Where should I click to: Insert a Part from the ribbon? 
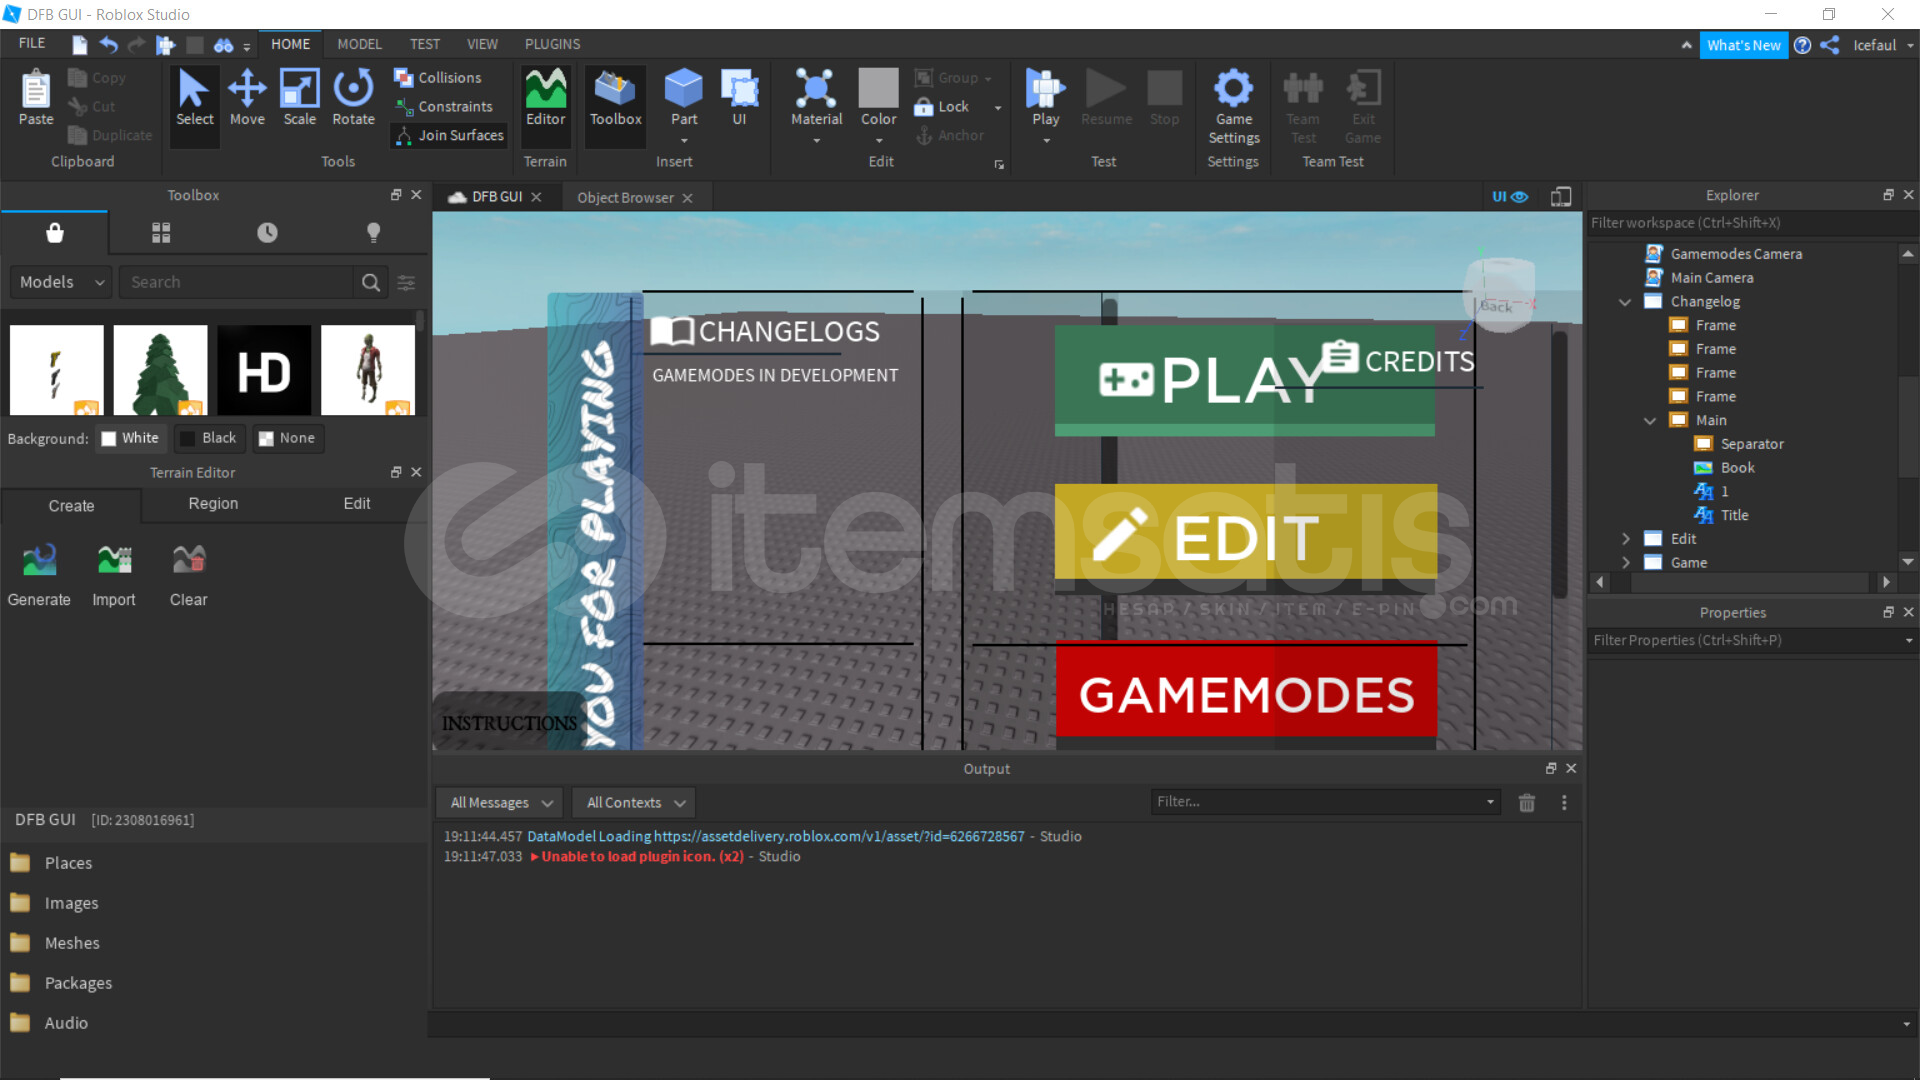[x=684, y=98]
